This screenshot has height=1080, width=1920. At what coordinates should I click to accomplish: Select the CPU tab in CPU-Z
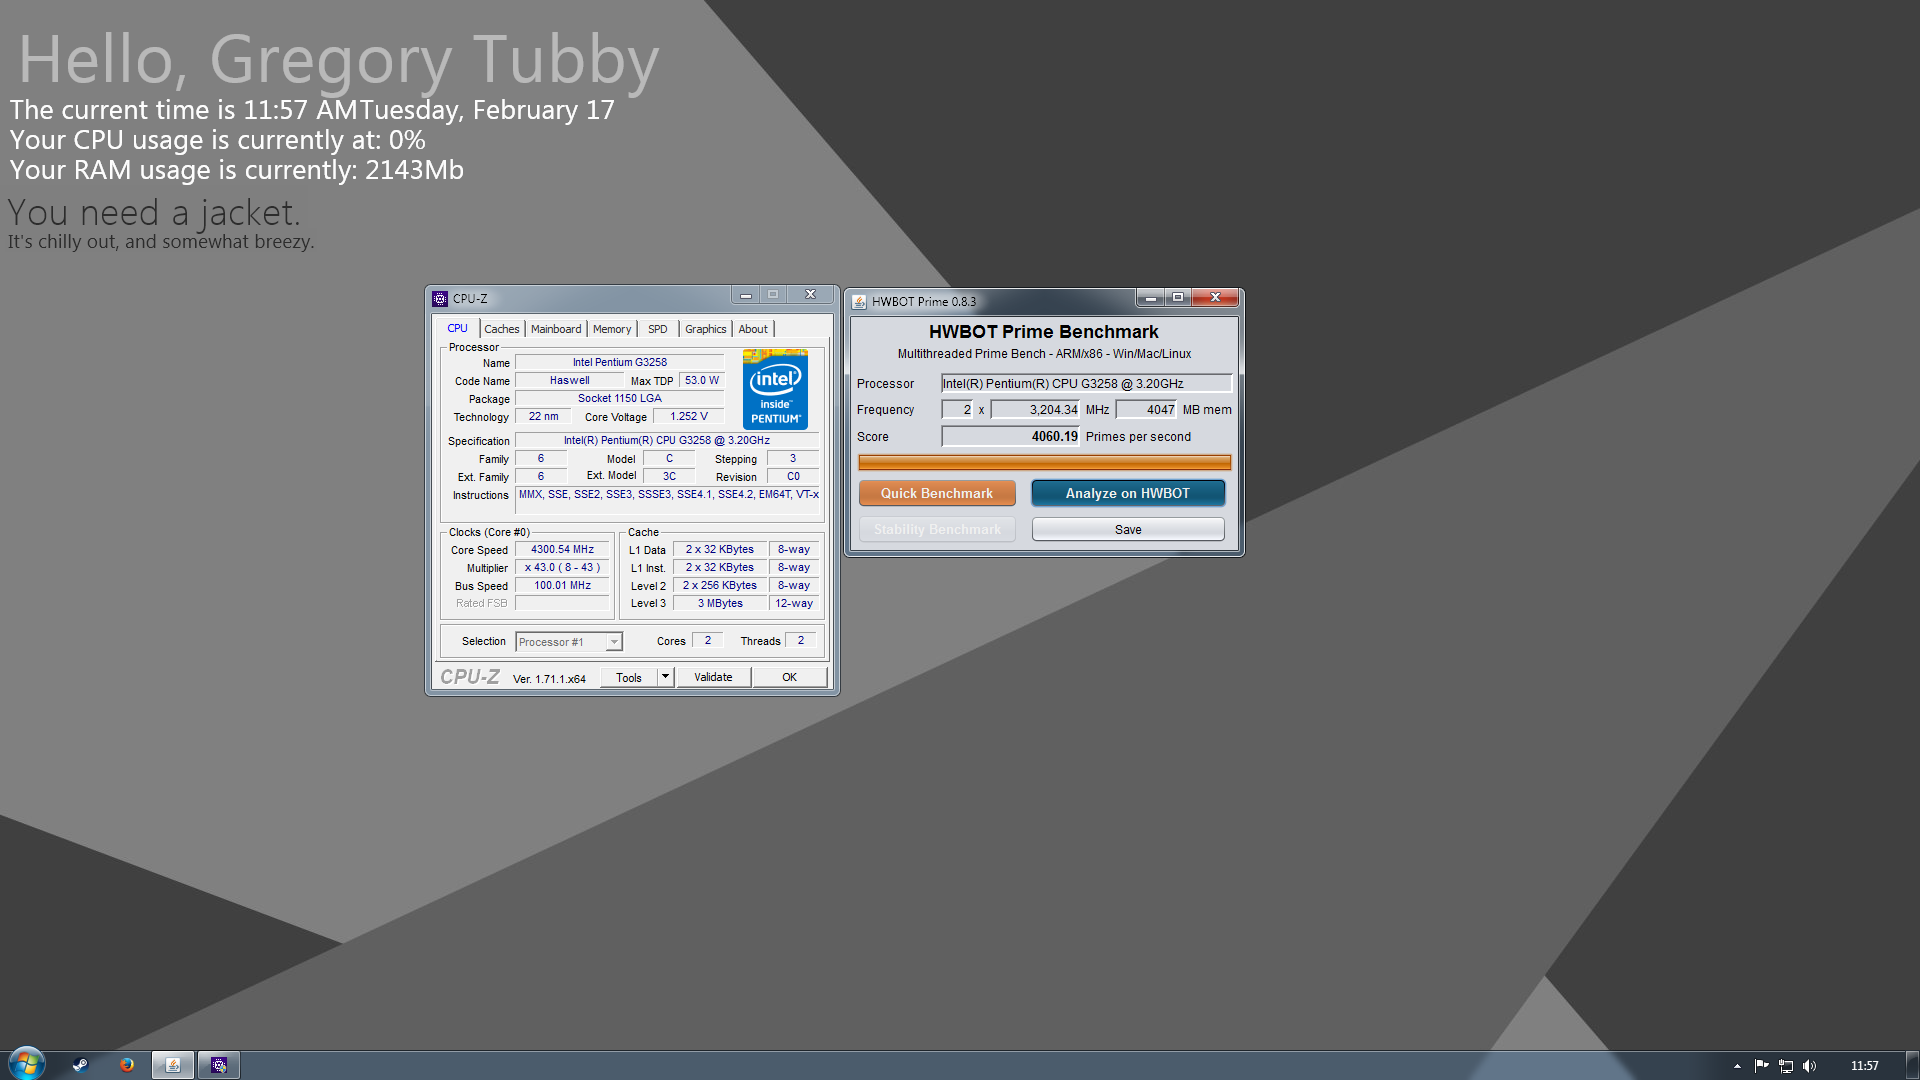[457, 328]
